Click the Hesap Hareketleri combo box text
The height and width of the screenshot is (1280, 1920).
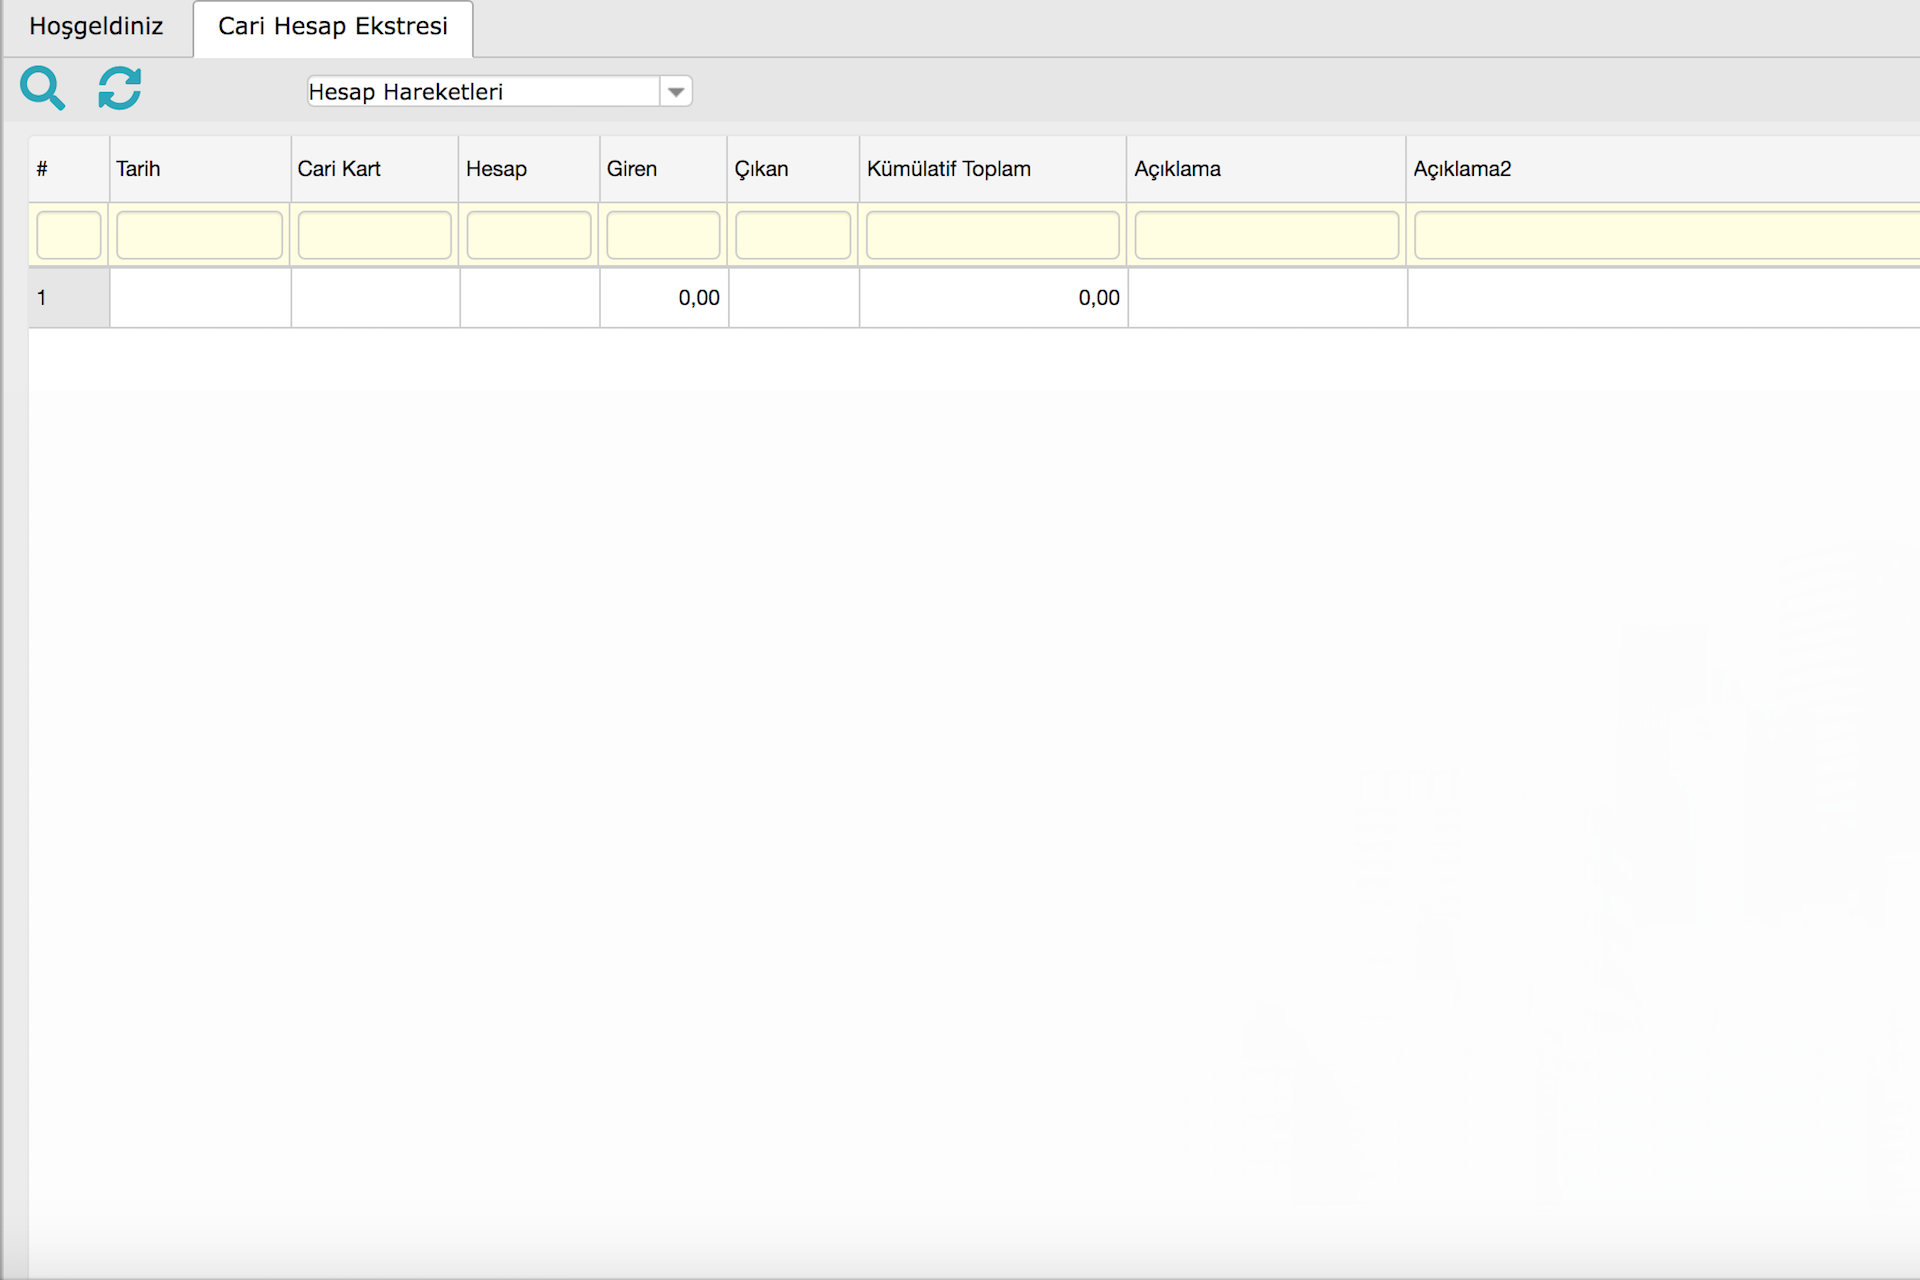tap(482, 92)
